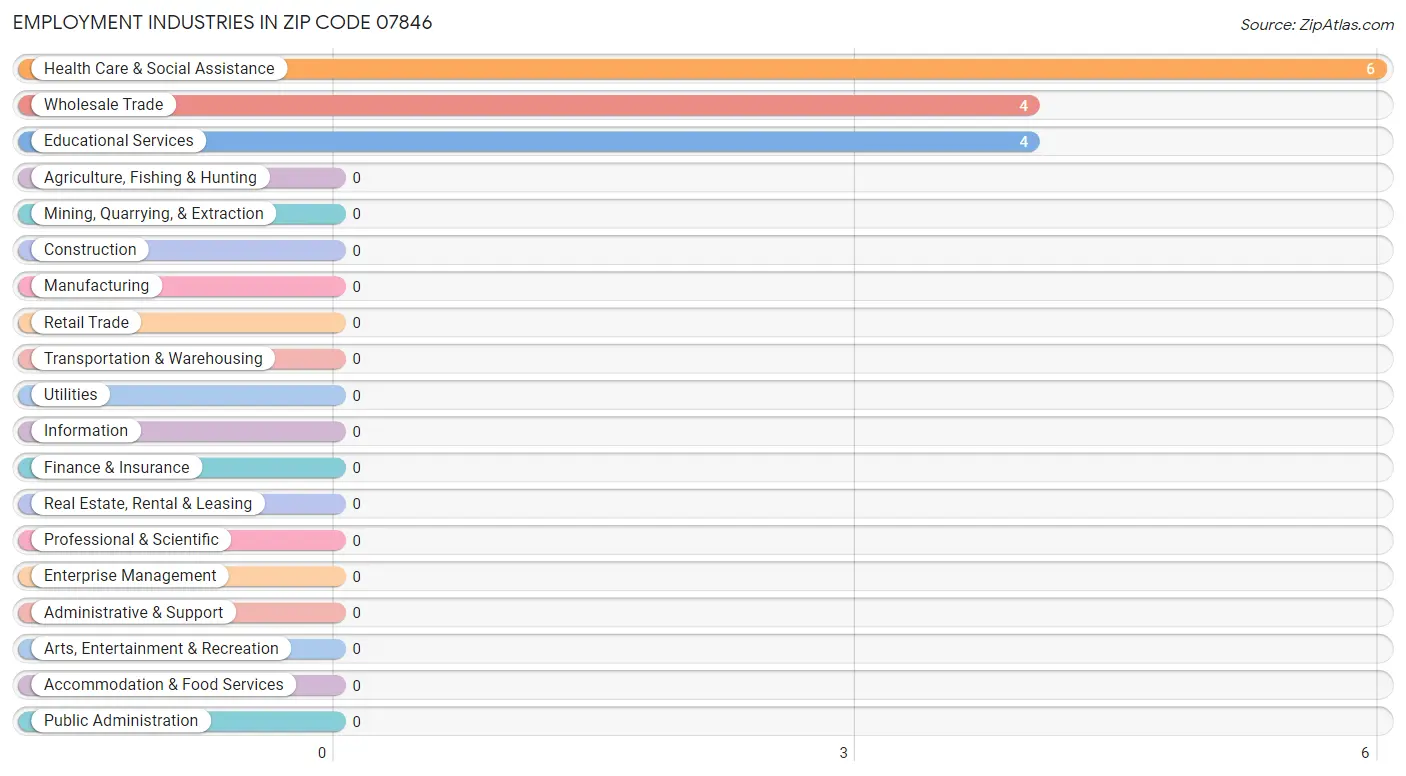The height and width of the screenshot is (776, 1406).
Task: Click the Source: ZipAtlas.com text
Action: 1317,25
